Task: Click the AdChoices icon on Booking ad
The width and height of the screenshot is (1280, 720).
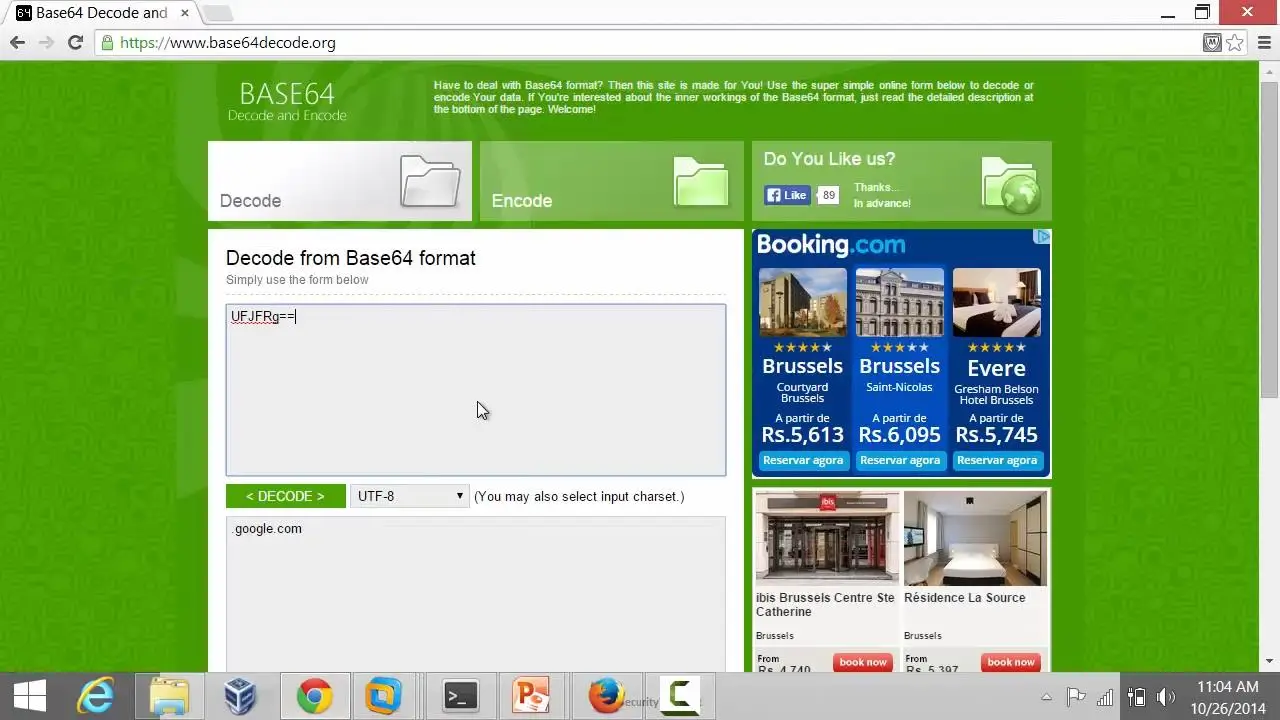Action: click(1042, 237)
